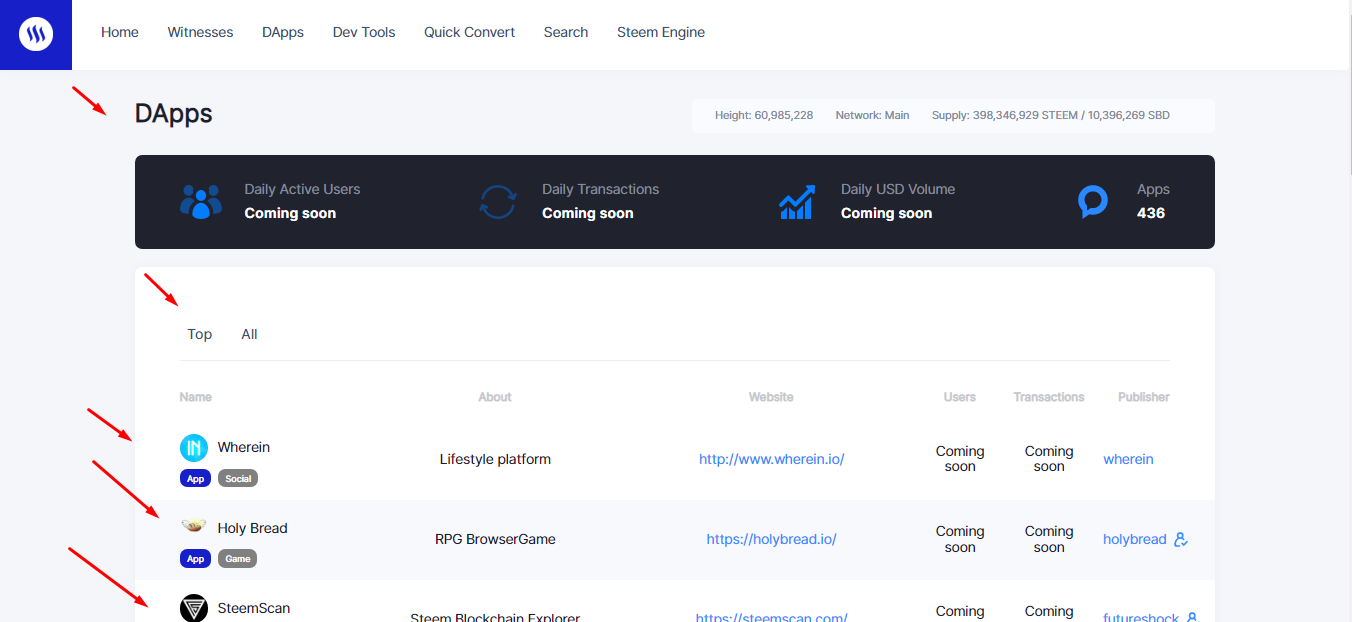This screenshot has width=1352, height=622.
Task: Click the verified user icon beside holybread
Action: pos(1181,539)
